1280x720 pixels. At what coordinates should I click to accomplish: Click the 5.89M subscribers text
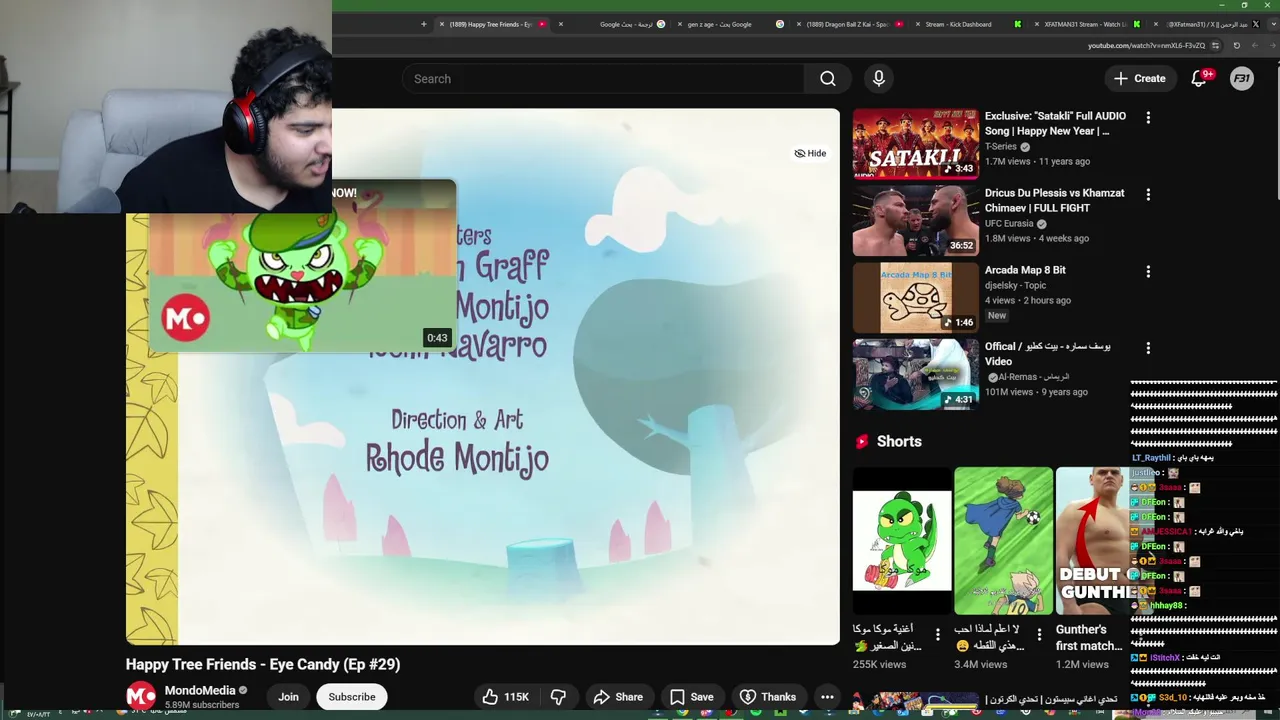202,705
